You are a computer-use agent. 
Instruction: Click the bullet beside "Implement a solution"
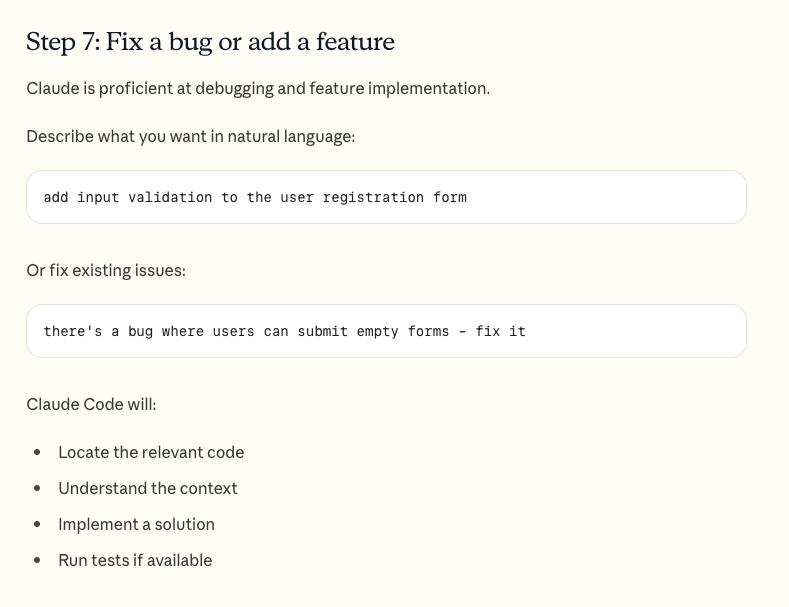(37, 524)
